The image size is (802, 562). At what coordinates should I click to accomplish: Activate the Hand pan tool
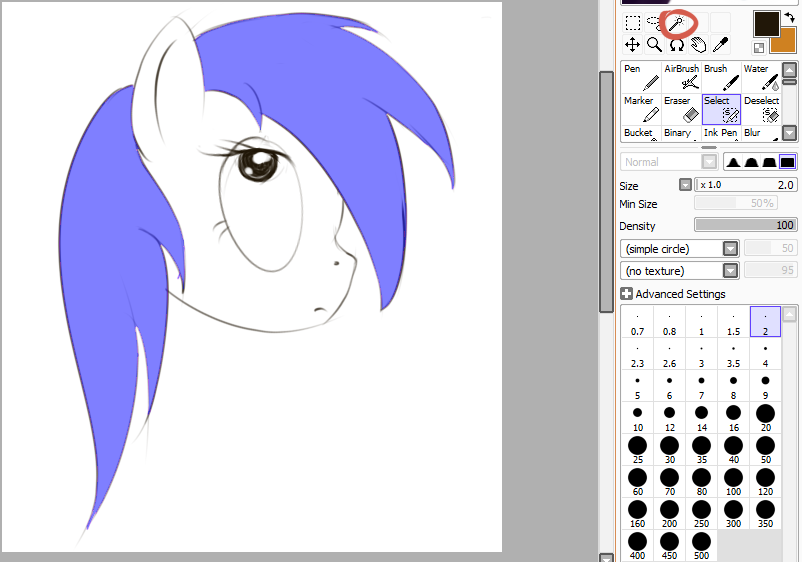pyautogui.click(x=698, y=45)
